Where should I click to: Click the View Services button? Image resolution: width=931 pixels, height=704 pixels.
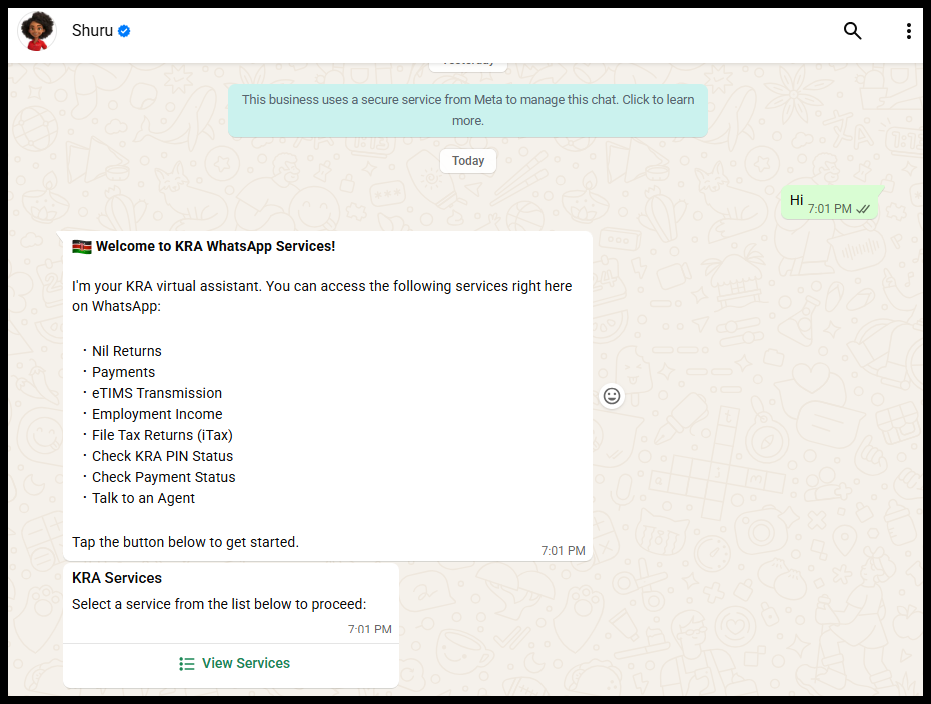coord(231,664)
